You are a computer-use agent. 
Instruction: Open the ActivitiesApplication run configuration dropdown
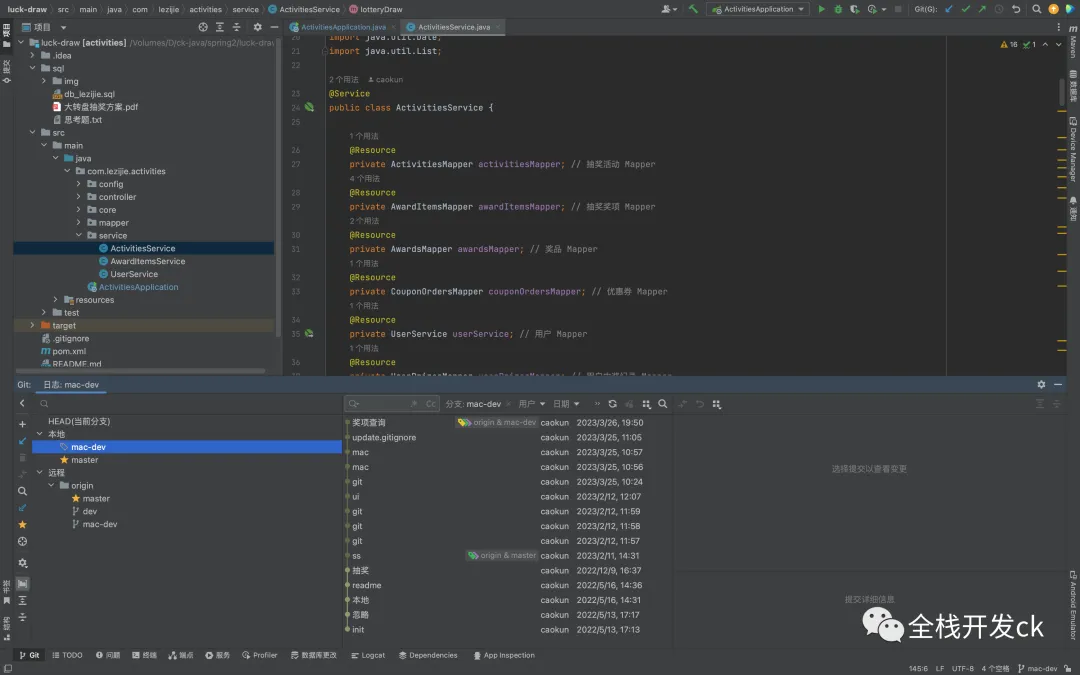[x=757, y=9]
